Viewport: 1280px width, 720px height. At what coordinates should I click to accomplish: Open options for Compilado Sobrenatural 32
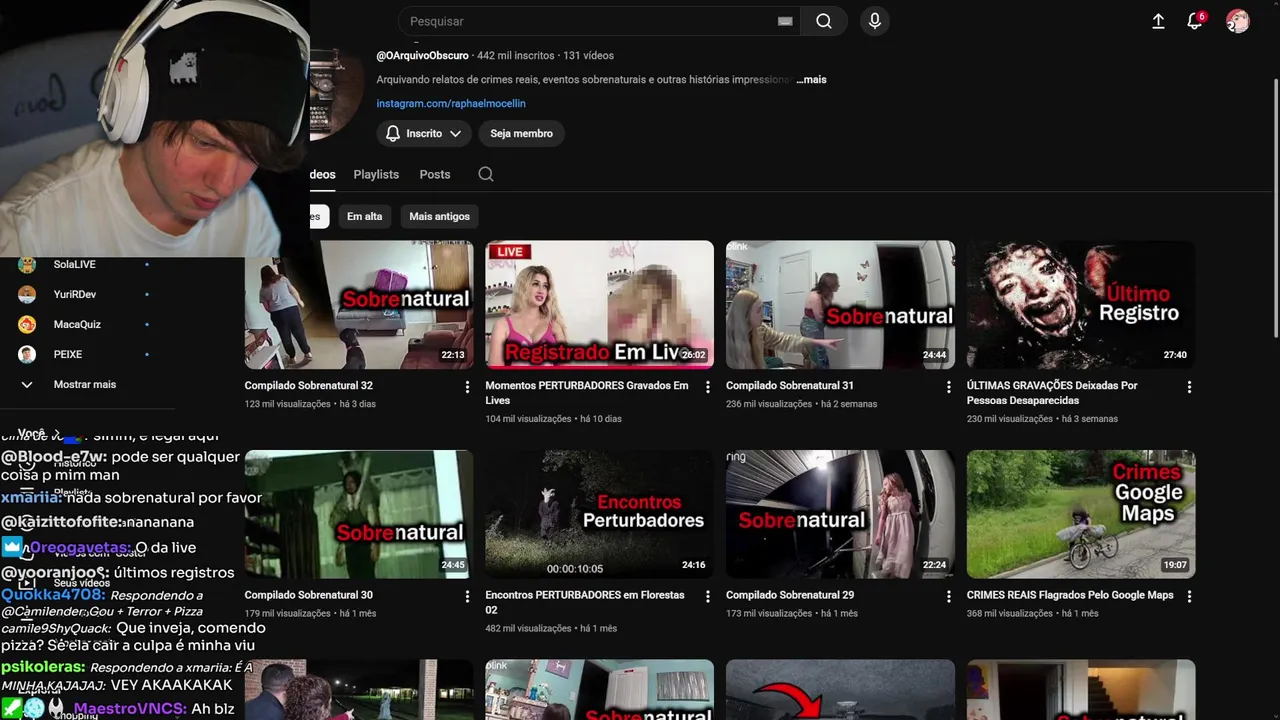point(467,387)
